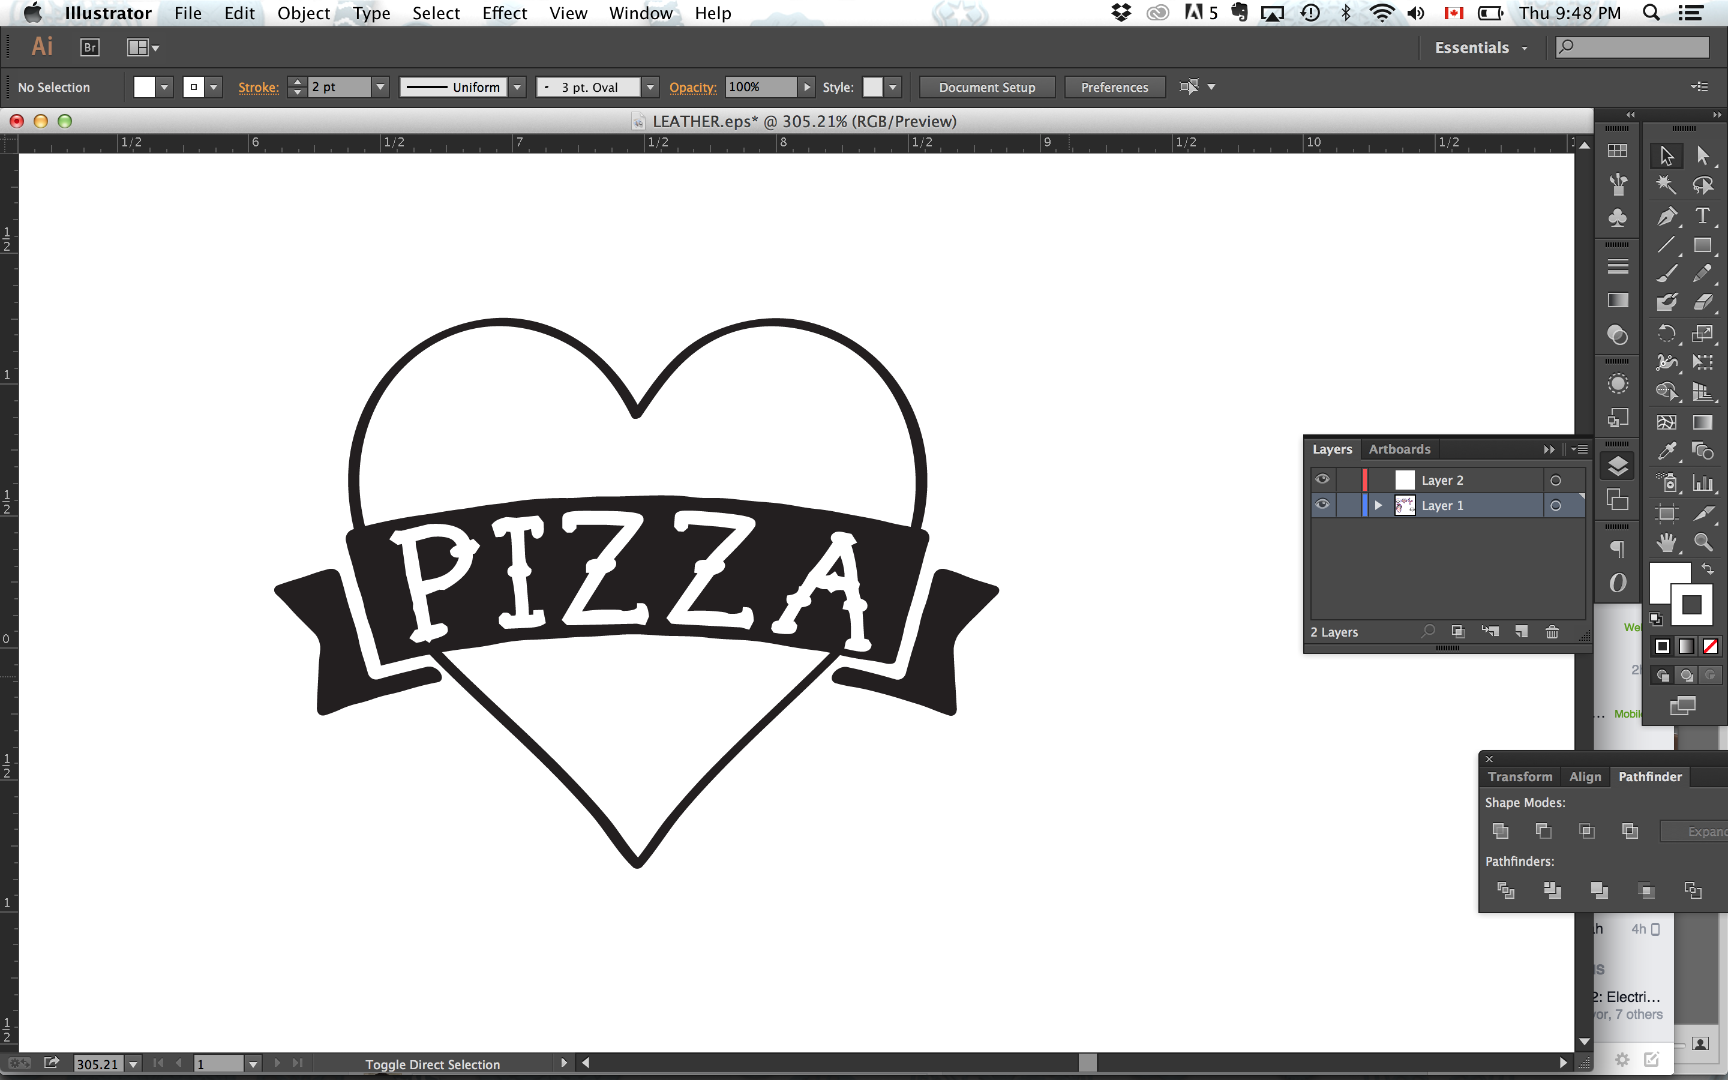Click the Preferences button
The height and width of the screenshot is (1080, 1728).
click(1114, 87)
